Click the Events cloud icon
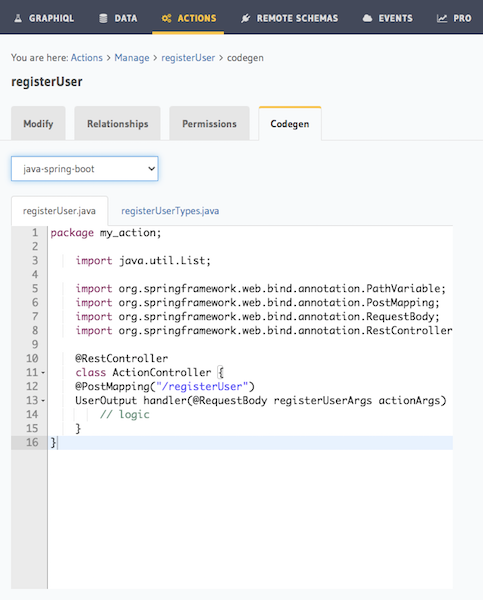Screen dimensions: 483x600 coord(367,18)
